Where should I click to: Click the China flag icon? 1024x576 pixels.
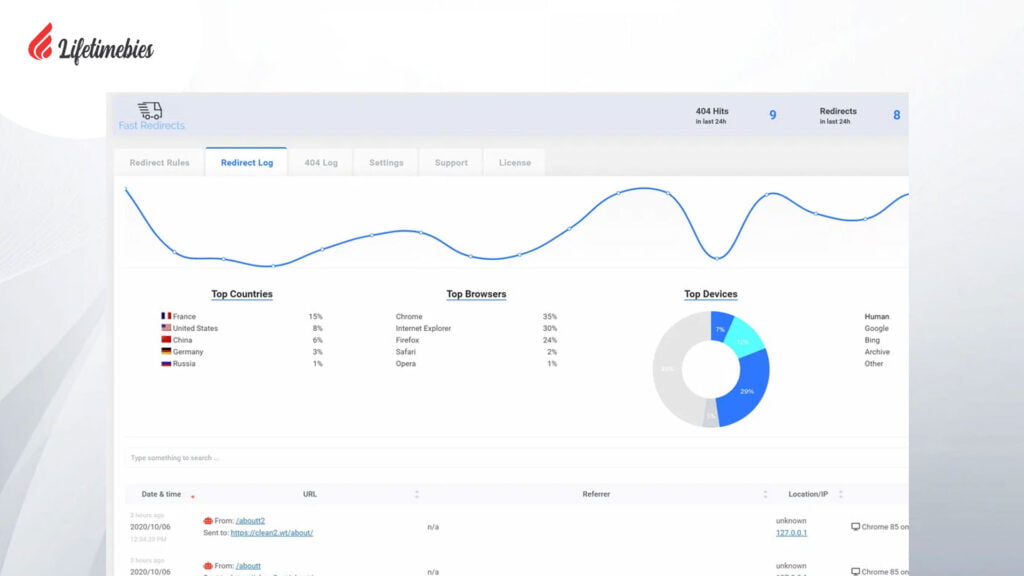pos(166,340)
